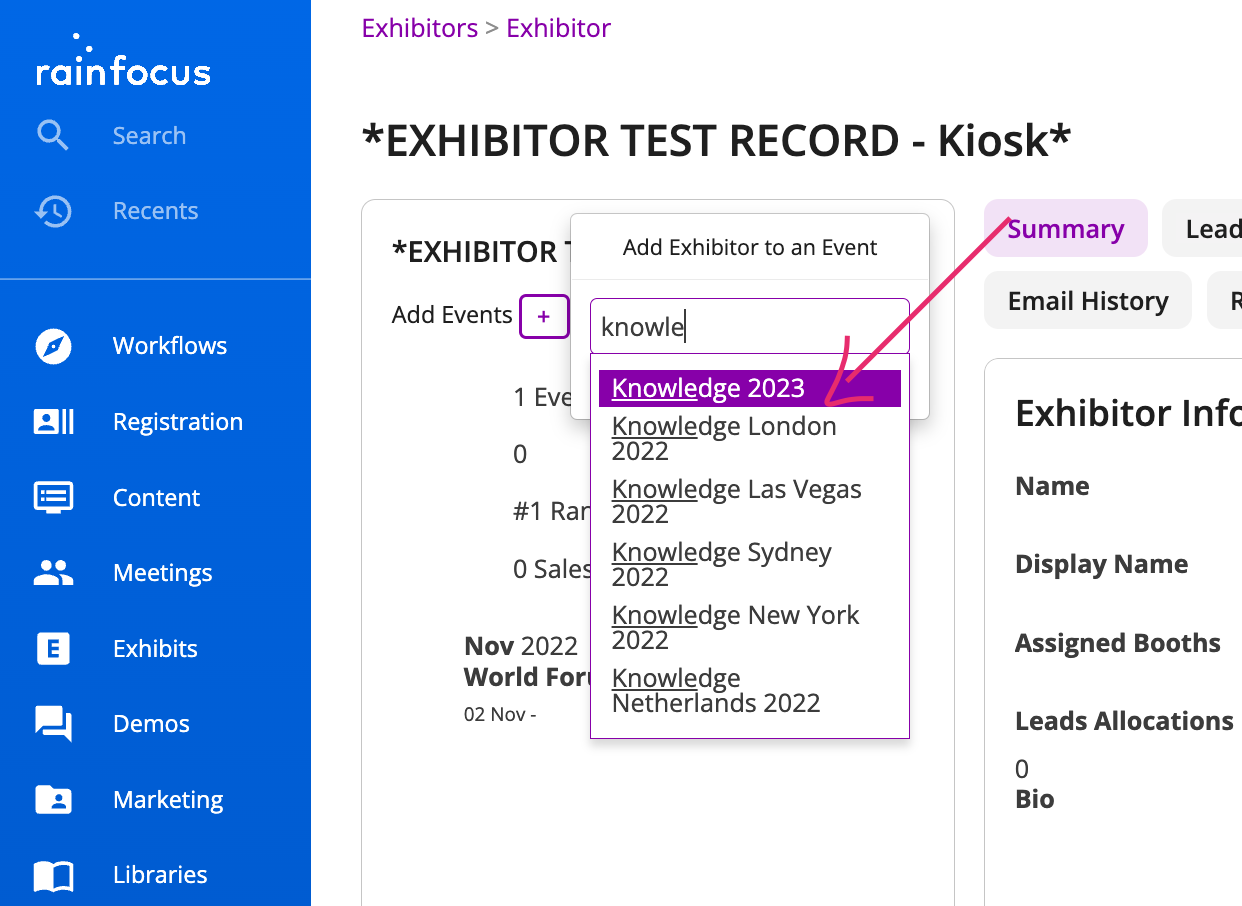1242x906 pixels.
Task: Open the Demos chat bubble icon
Action: point(53,724)
